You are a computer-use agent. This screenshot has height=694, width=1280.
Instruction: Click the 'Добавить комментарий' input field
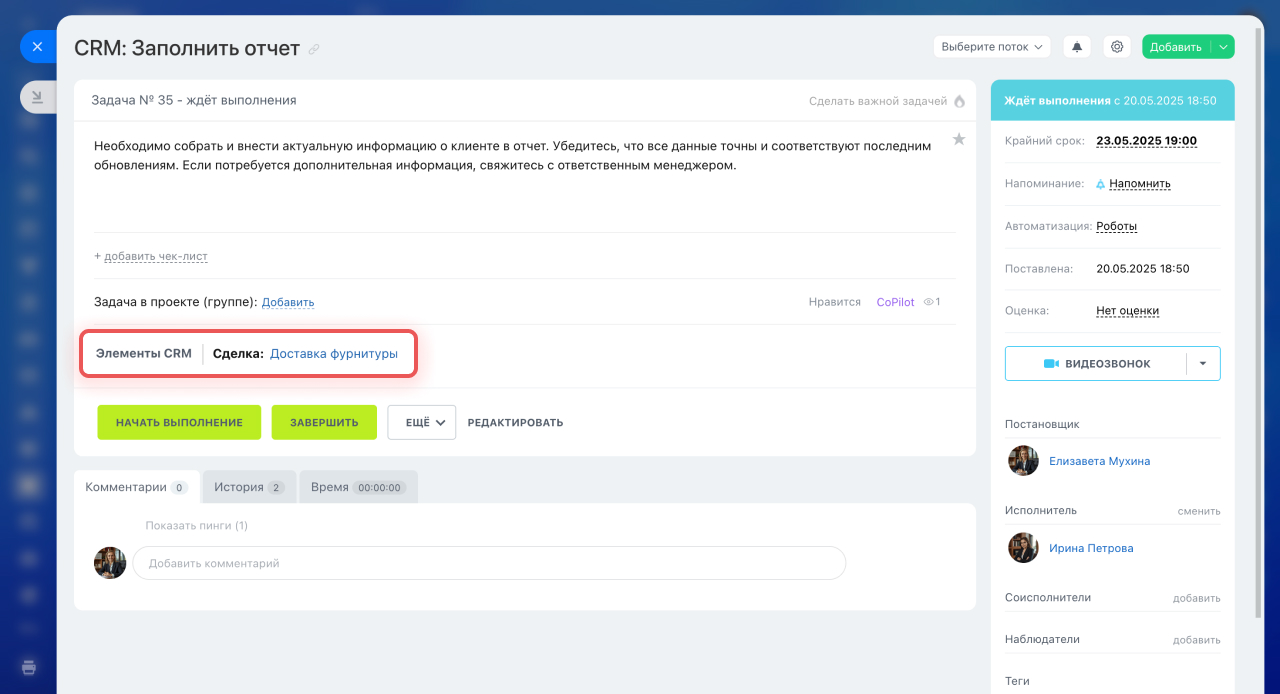489,563
